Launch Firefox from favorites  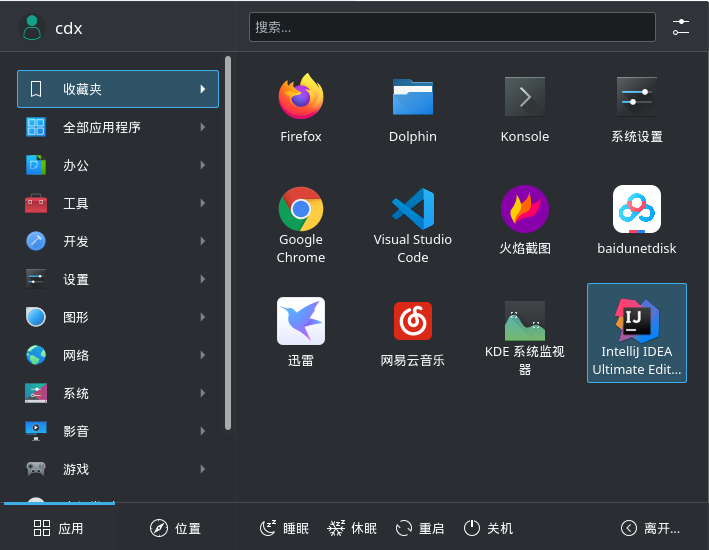301,109
